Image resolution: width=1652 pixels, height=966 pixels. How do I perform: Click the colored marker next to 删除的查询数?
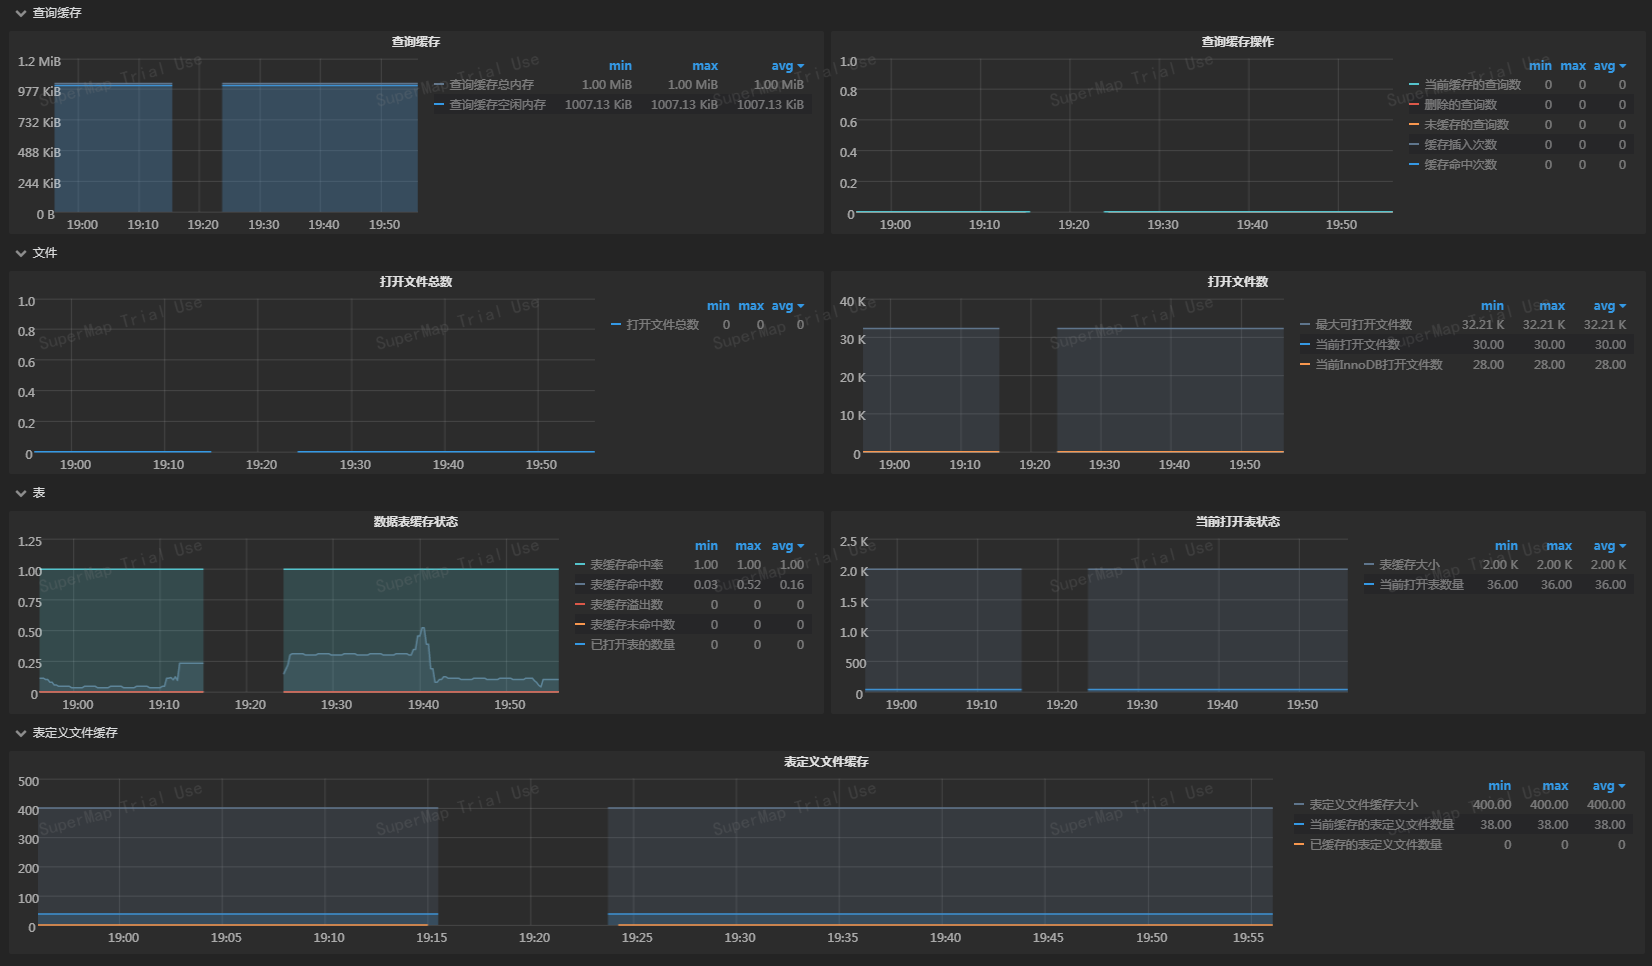(1414, 104)
